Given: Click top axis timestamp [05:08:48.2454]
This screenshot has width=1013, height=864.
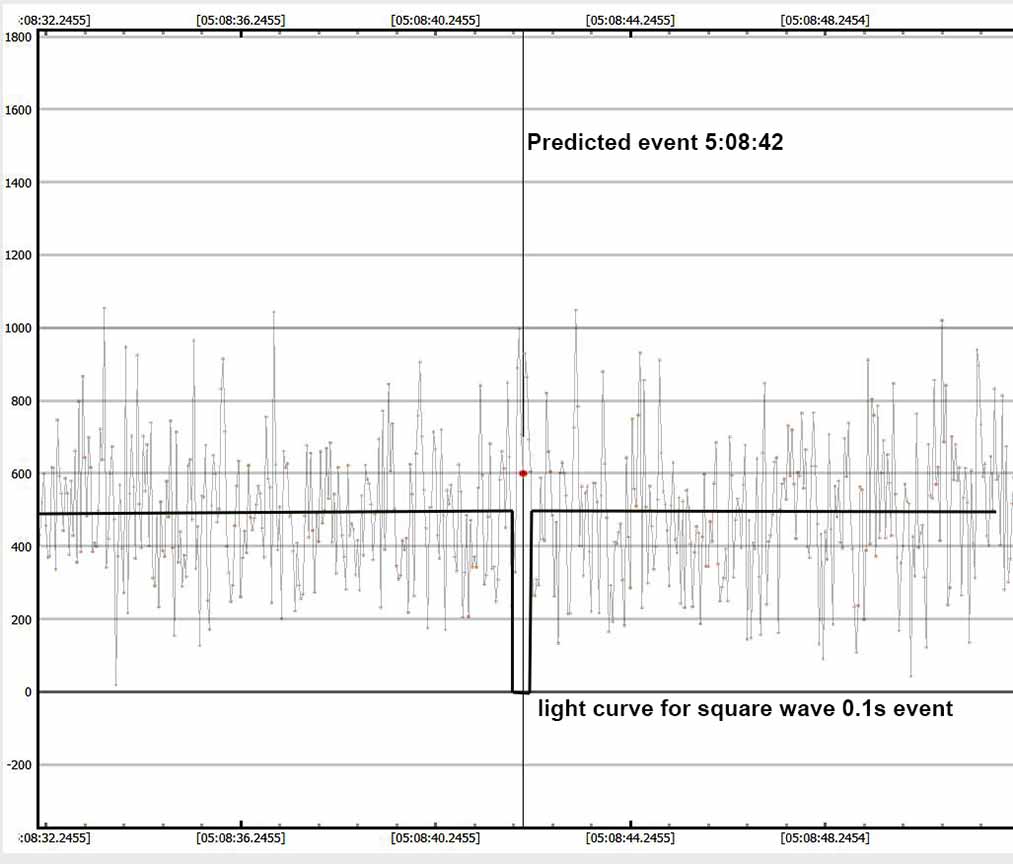Looking at the screenshot, I should (825, 20).
